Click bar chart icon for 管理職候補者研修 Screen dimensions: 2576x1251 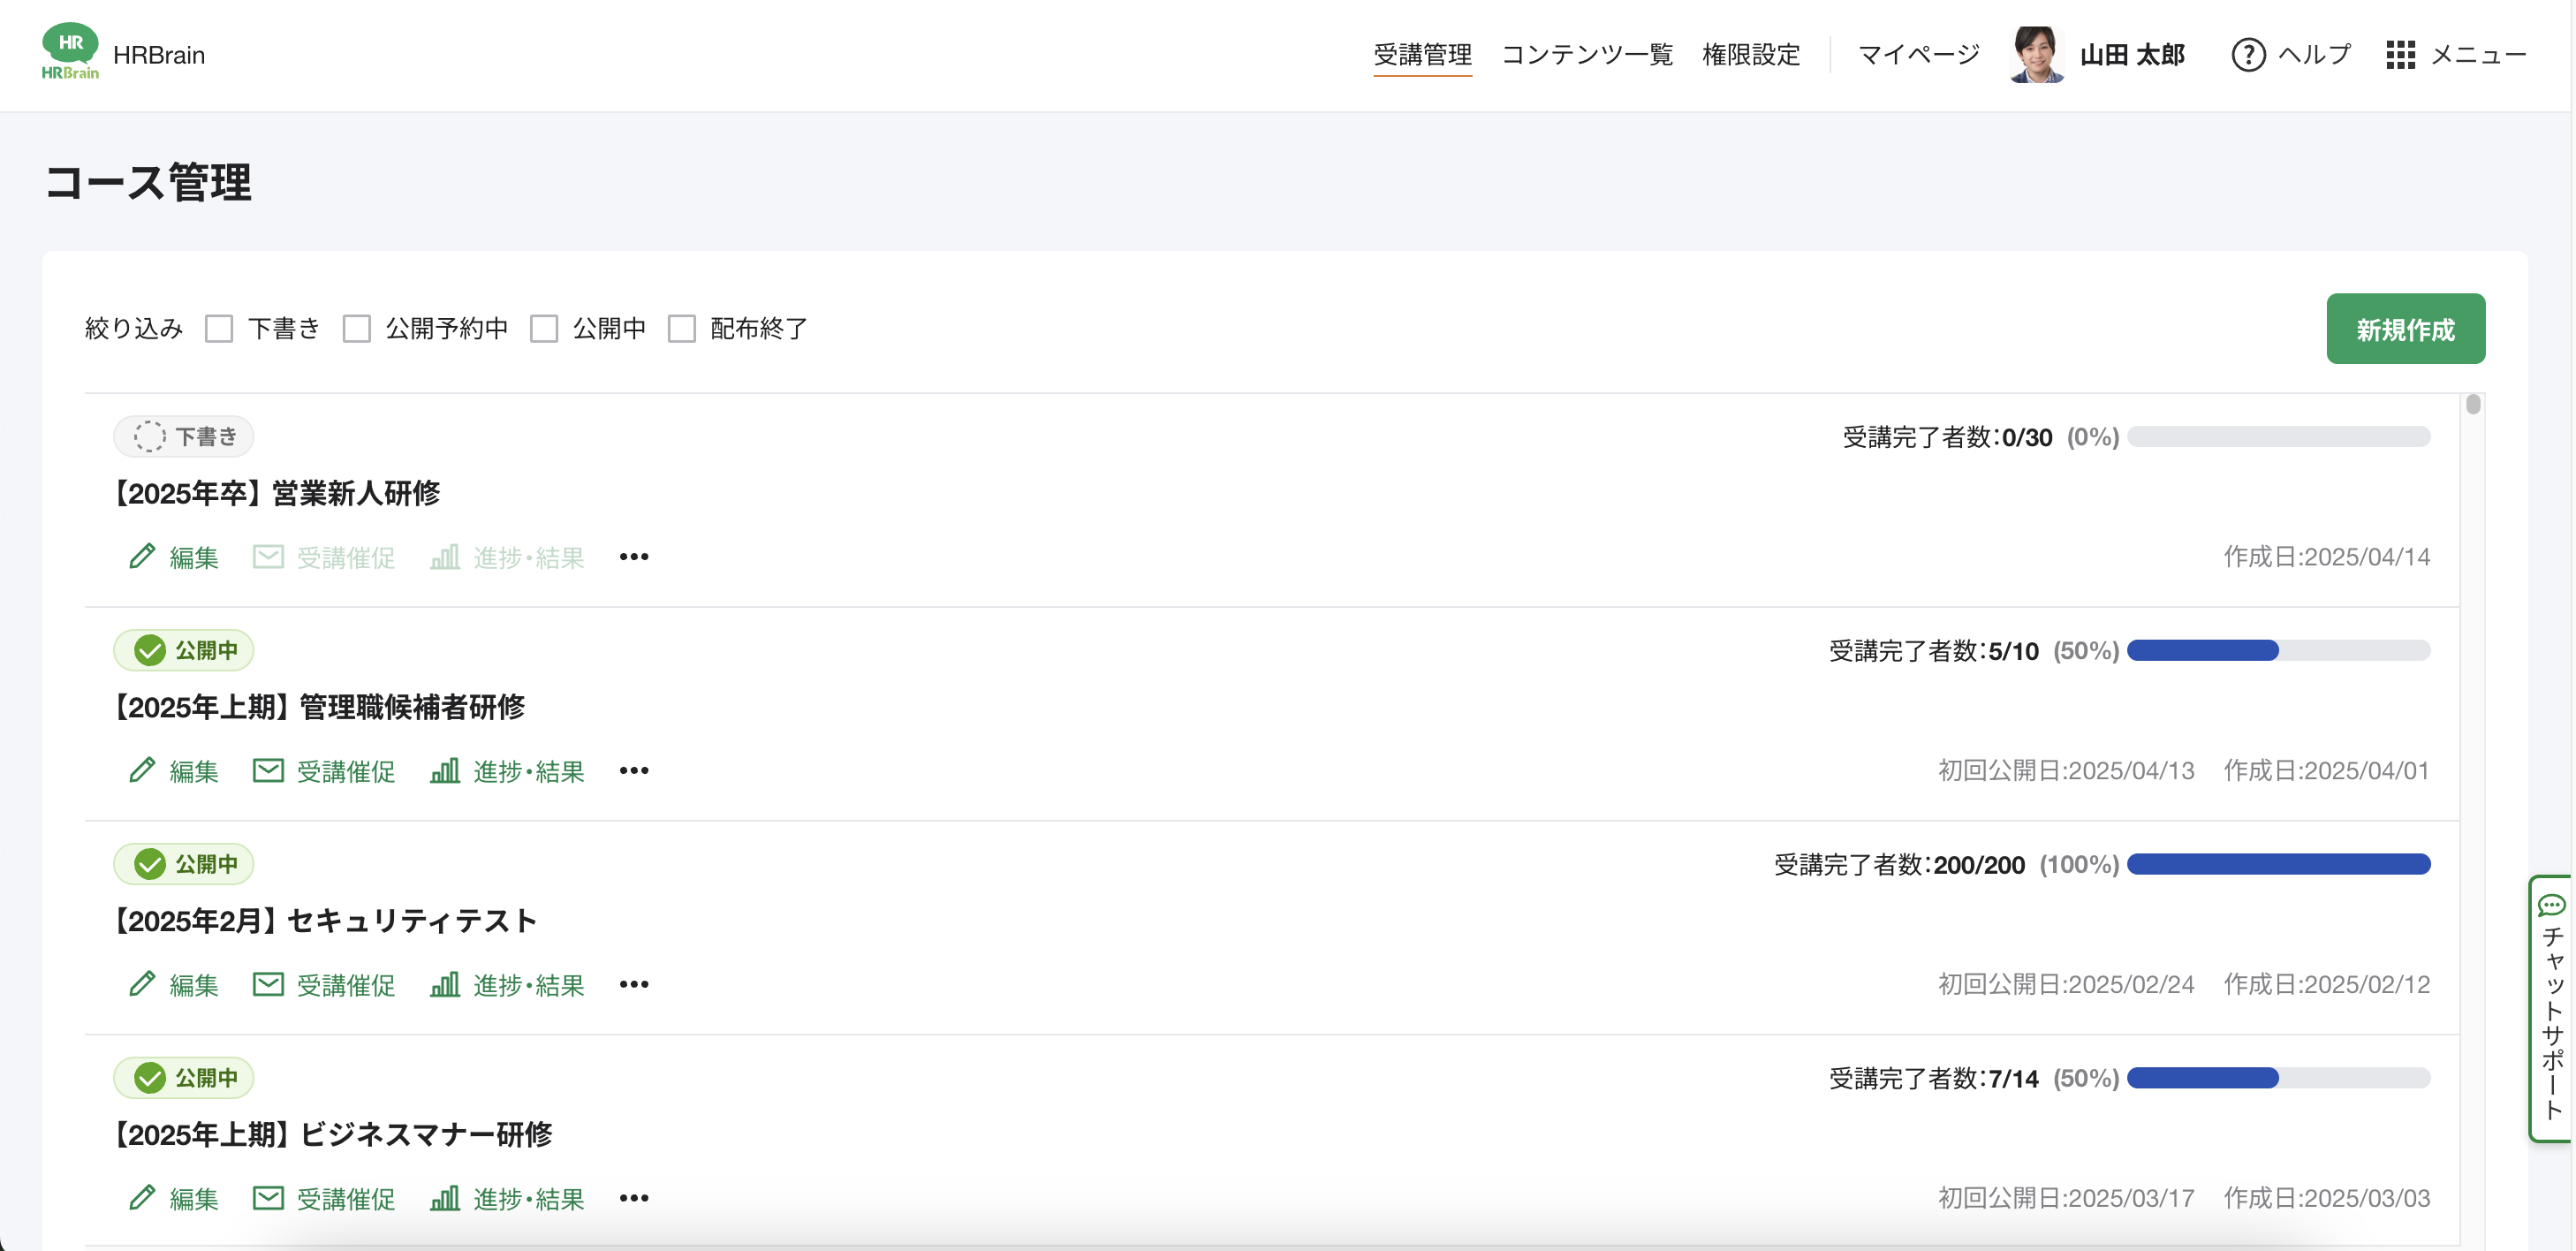pyautogui.click(x=445, y=770)
